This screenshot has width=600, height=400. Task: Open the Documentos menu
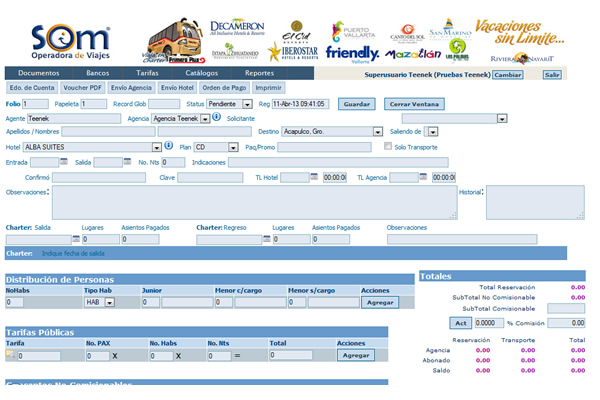[x=38, y=73]
